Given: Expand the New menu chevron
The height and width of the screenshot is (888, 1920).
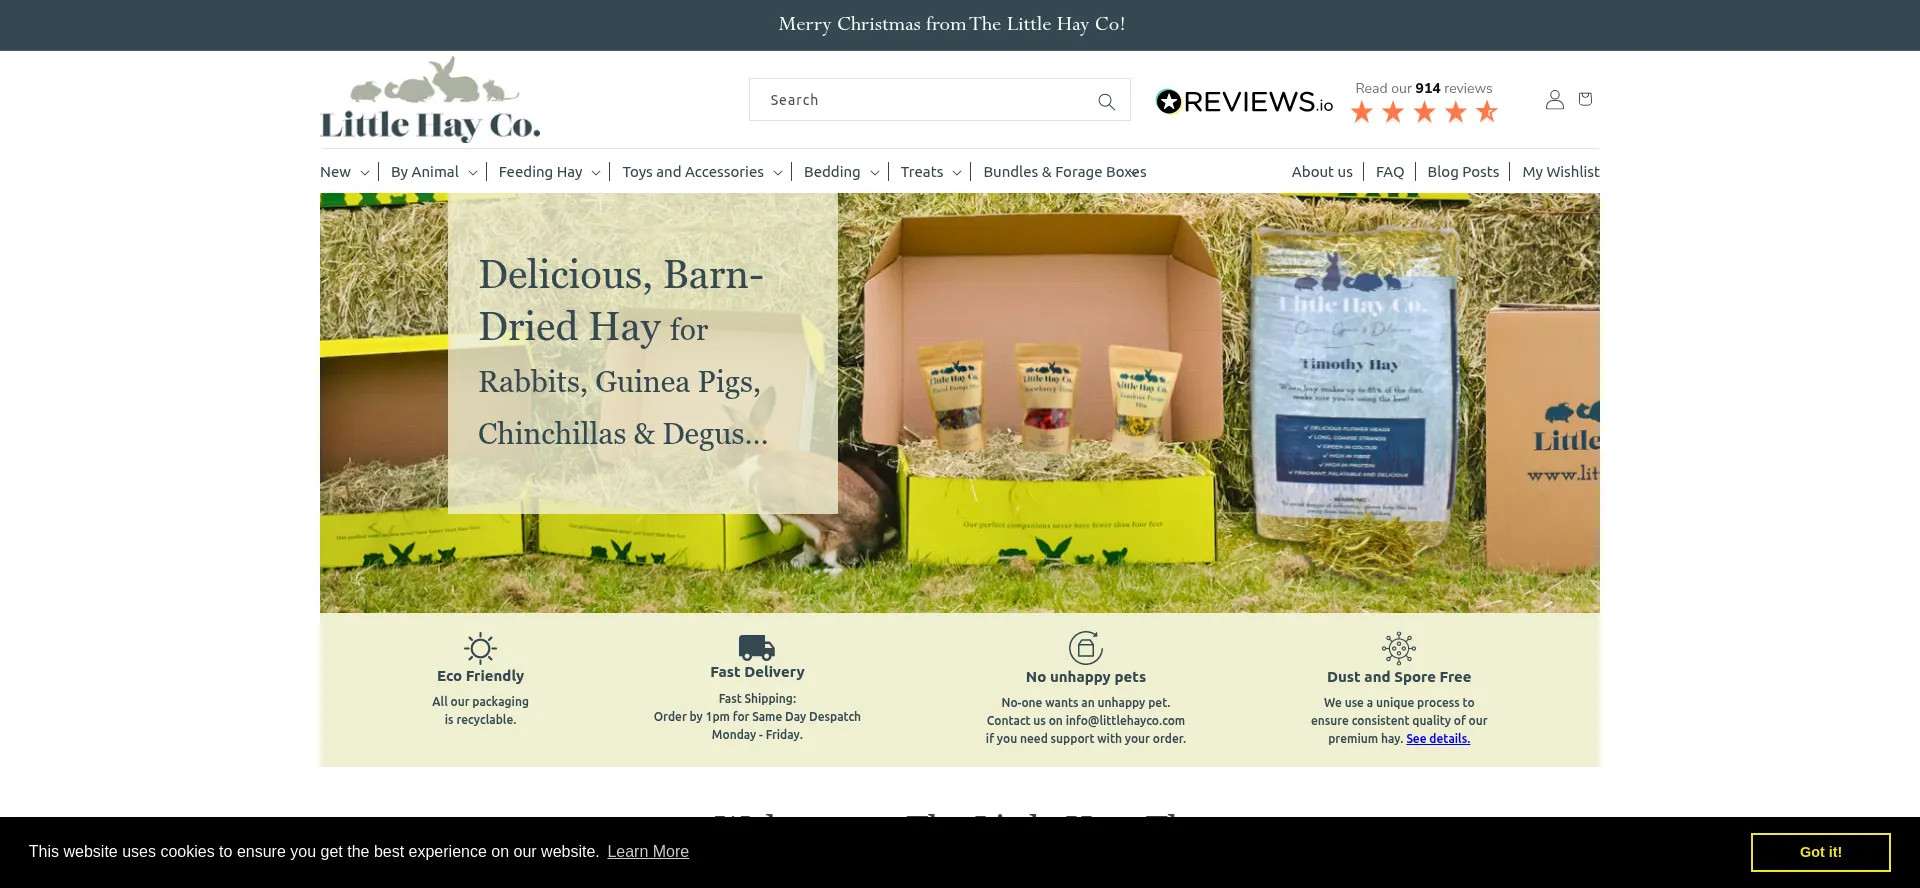Looking at the screenshot, I should (365, 173).
